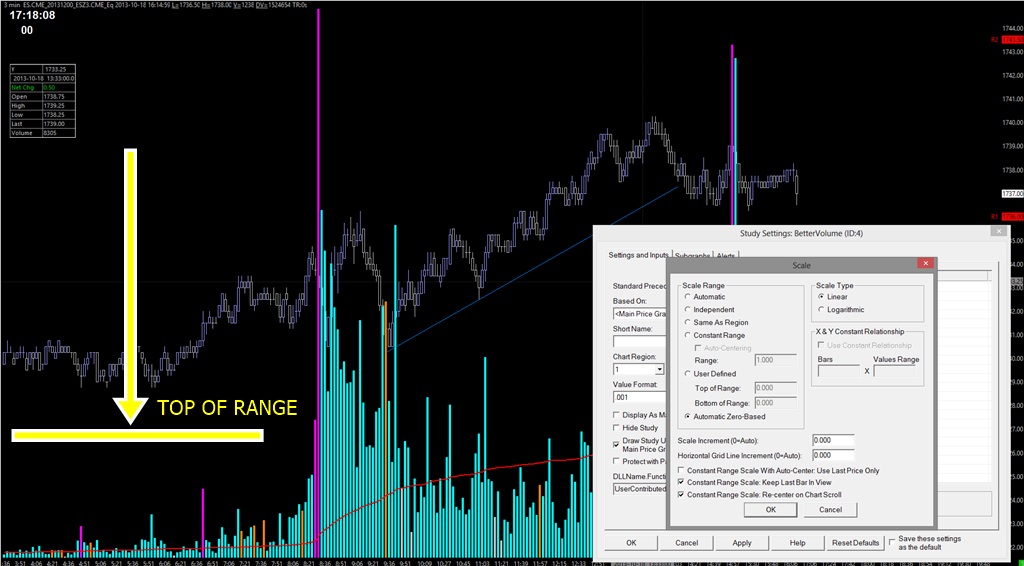Screen dimensions: 1024x566
Task: Confirm the Scale dialog with OK
Action: 771,509
